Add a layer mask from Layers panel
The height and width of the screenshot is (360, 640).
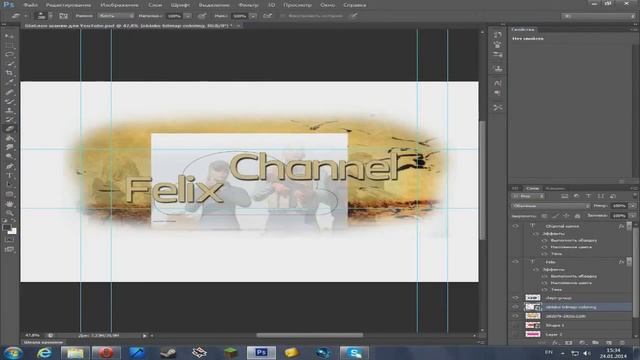[x=569, y=342]
